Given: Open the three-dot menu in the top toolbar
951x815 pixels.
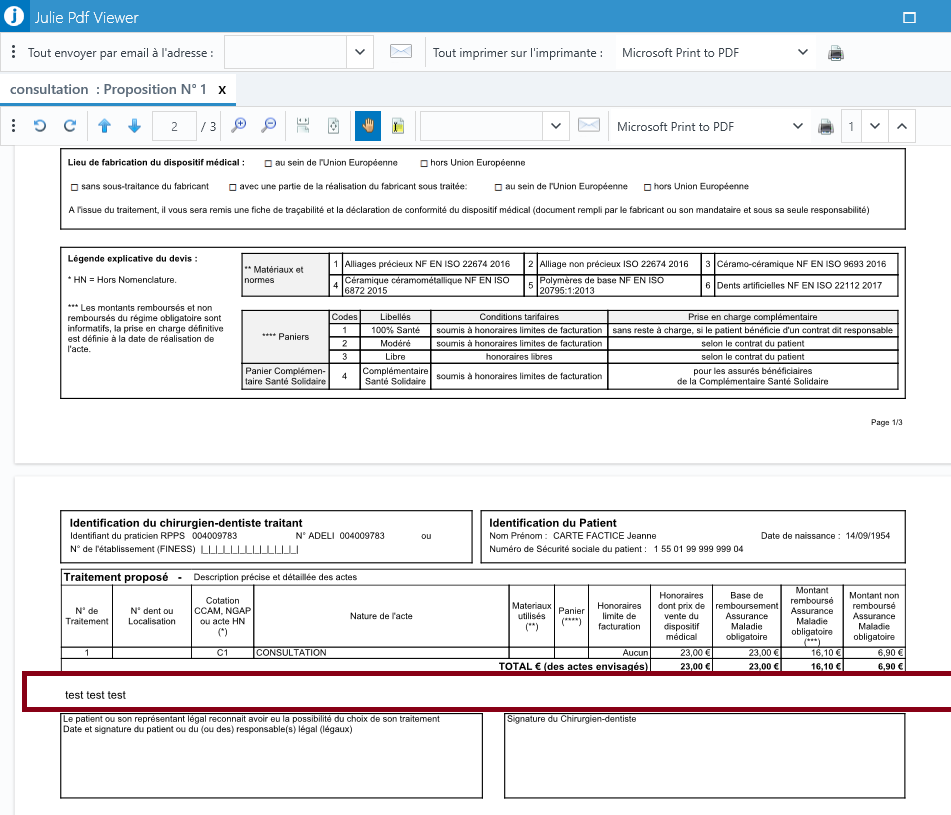Looking at the screenshot, I should 13,52.
